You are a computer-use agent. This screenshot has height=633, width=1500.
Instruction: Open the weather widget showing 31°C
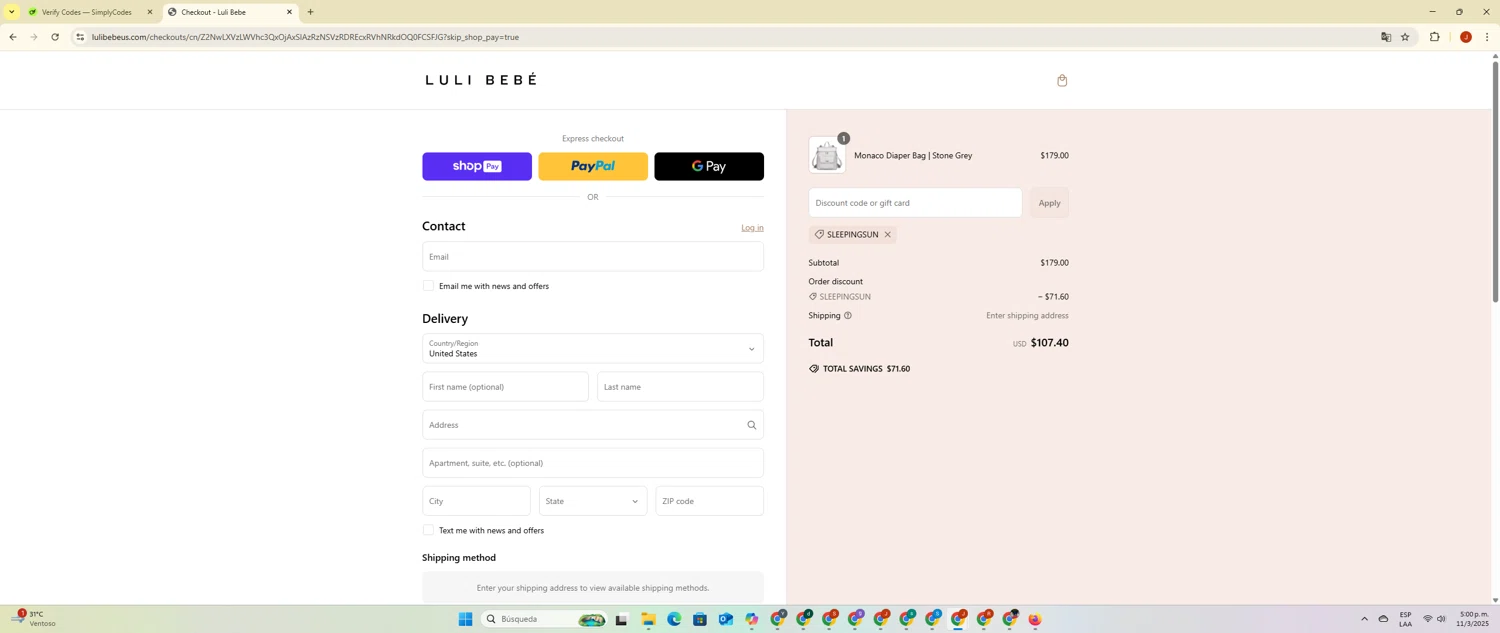pyautogui.click(x=34, y=619)
